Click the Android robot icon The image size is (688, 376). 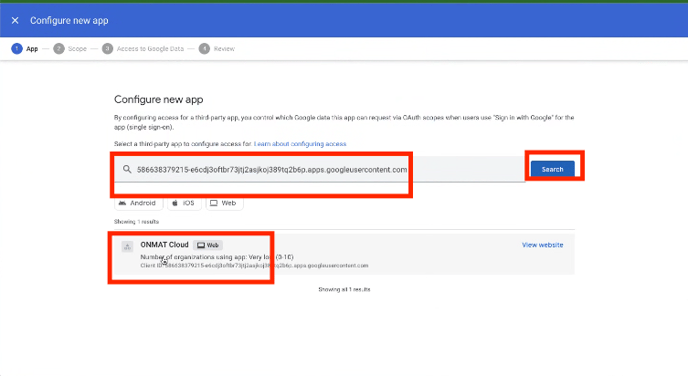click(x=122, y=203)
